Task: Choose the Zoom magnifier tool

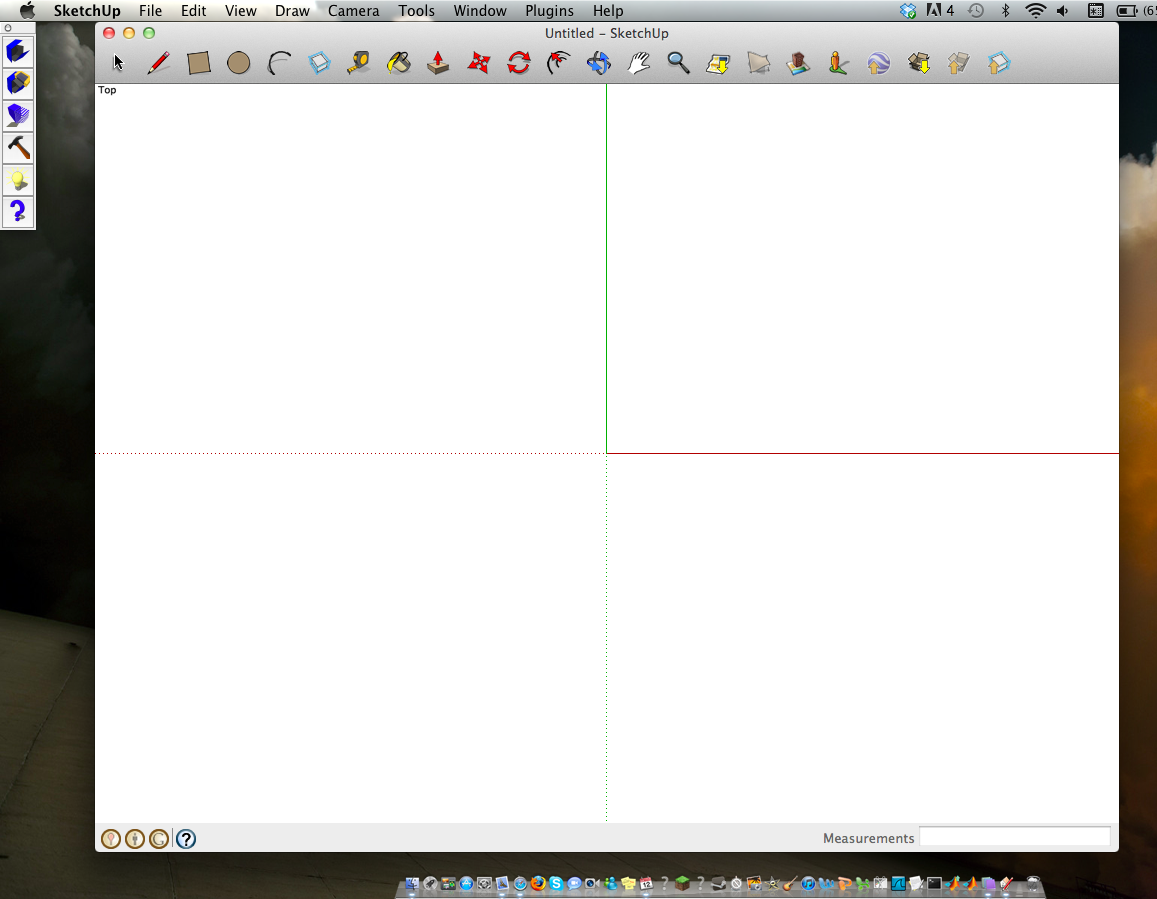Action: point(678,63)
